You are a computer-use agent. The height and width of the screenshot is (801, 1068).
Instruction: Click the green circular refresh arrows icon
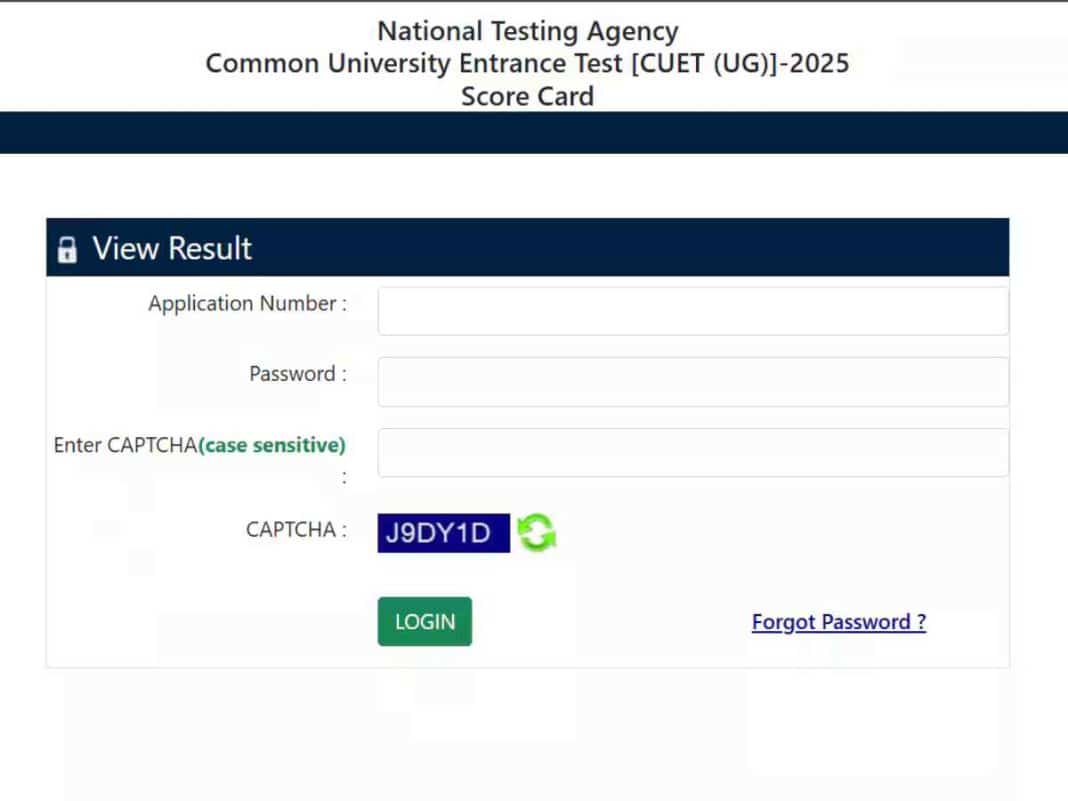pos(535,532)
